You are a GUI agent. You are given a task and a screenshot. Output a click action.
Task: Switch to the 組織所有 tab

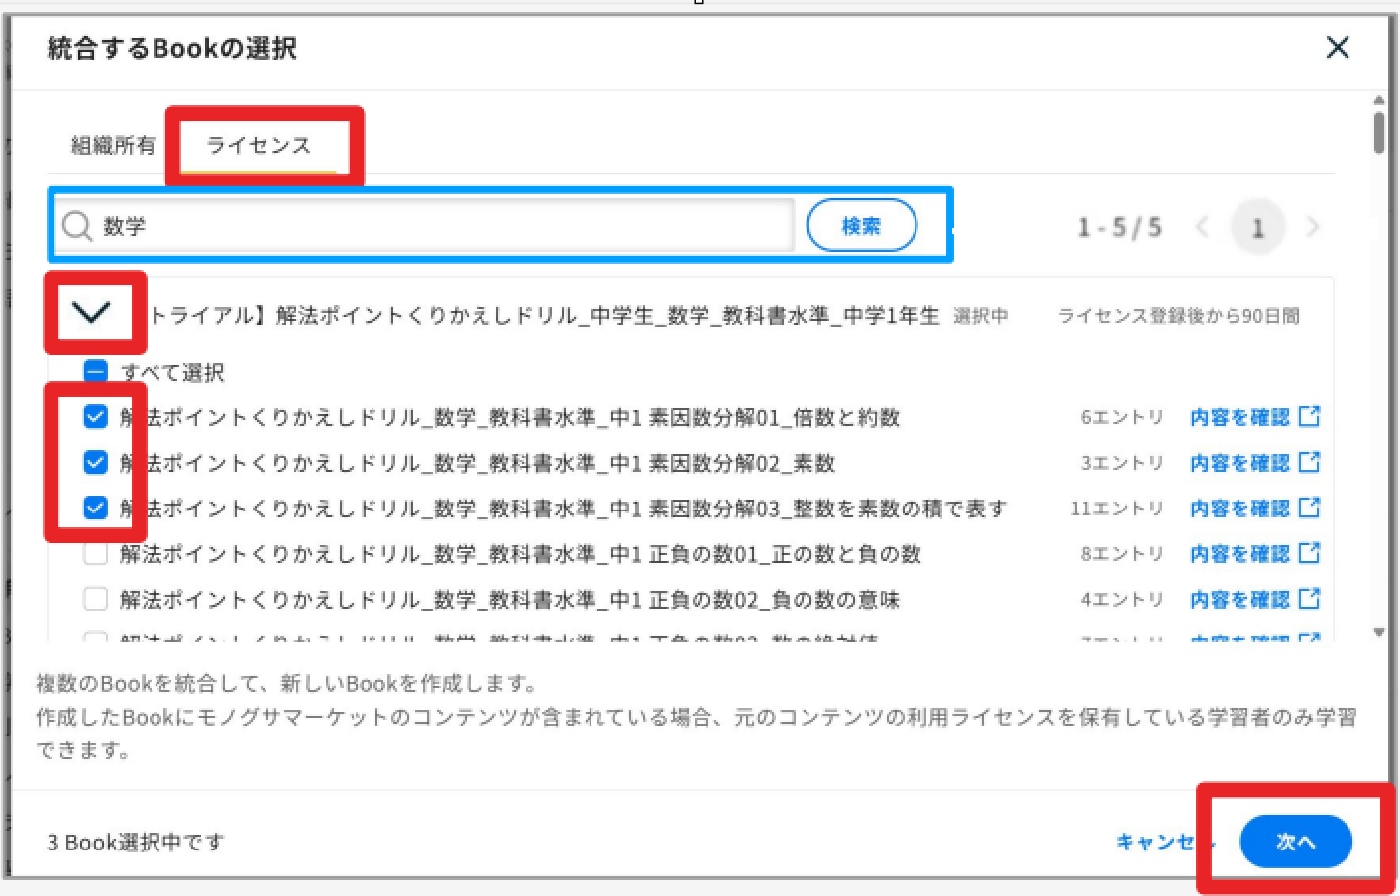[x=113, y=145]
